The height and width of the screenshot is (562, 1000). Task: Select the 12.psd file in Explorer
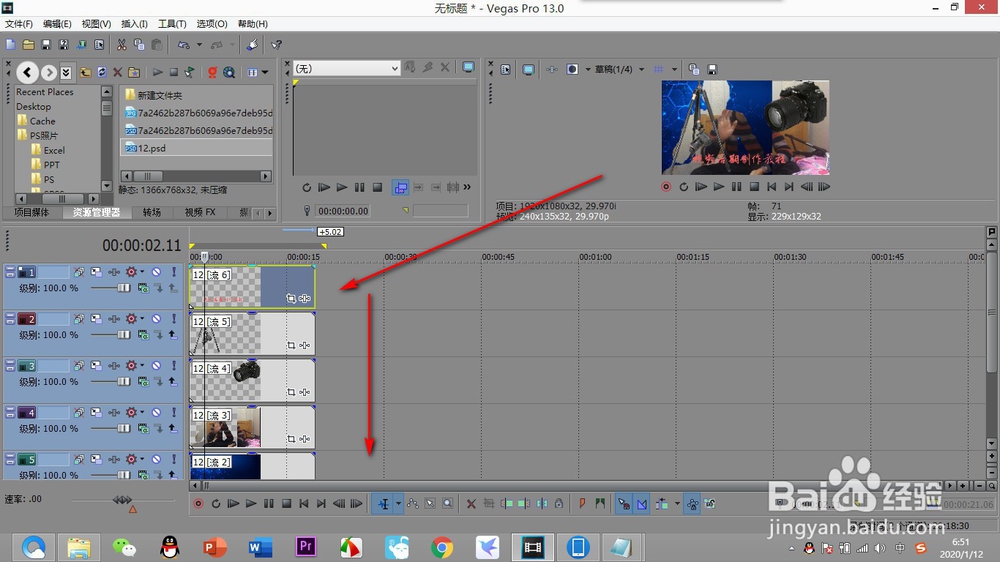pyautogui.click(x=196, y=148)
